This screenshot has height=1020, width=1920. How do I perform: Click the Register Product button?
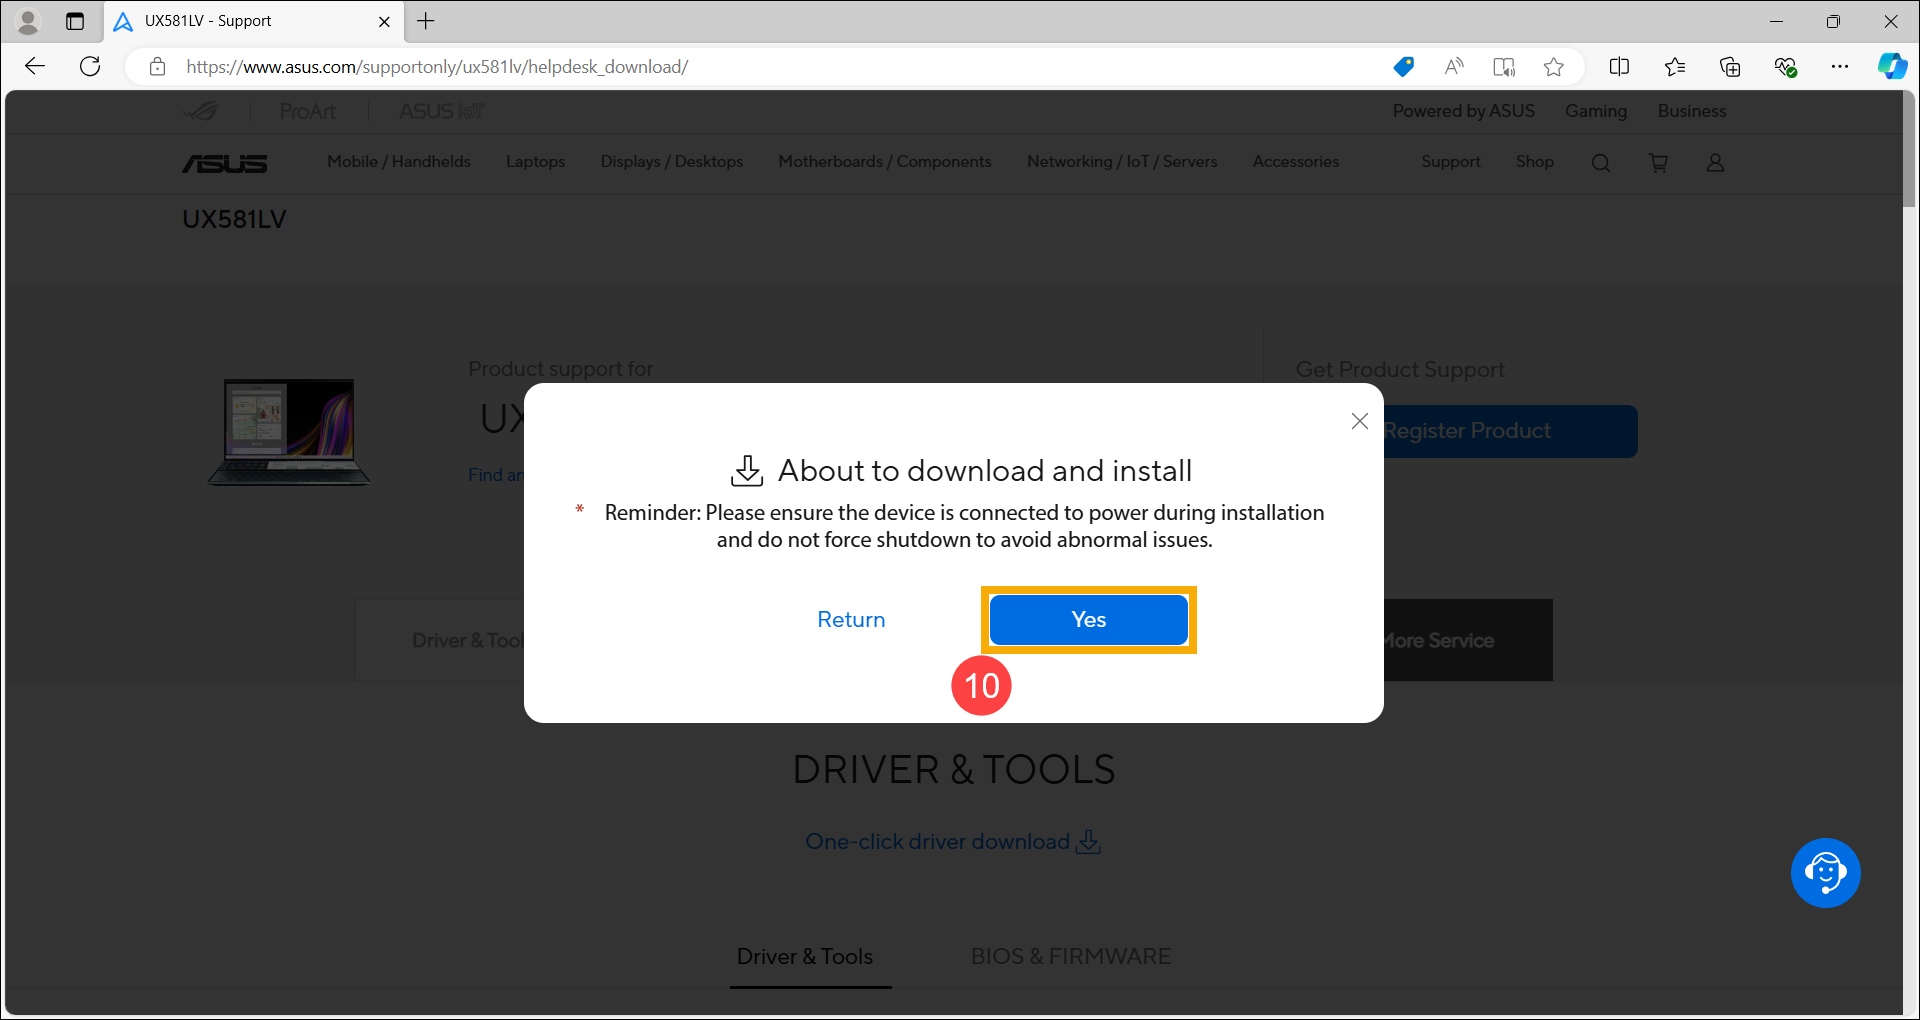pyautogui.click(x=1510, y=431)
